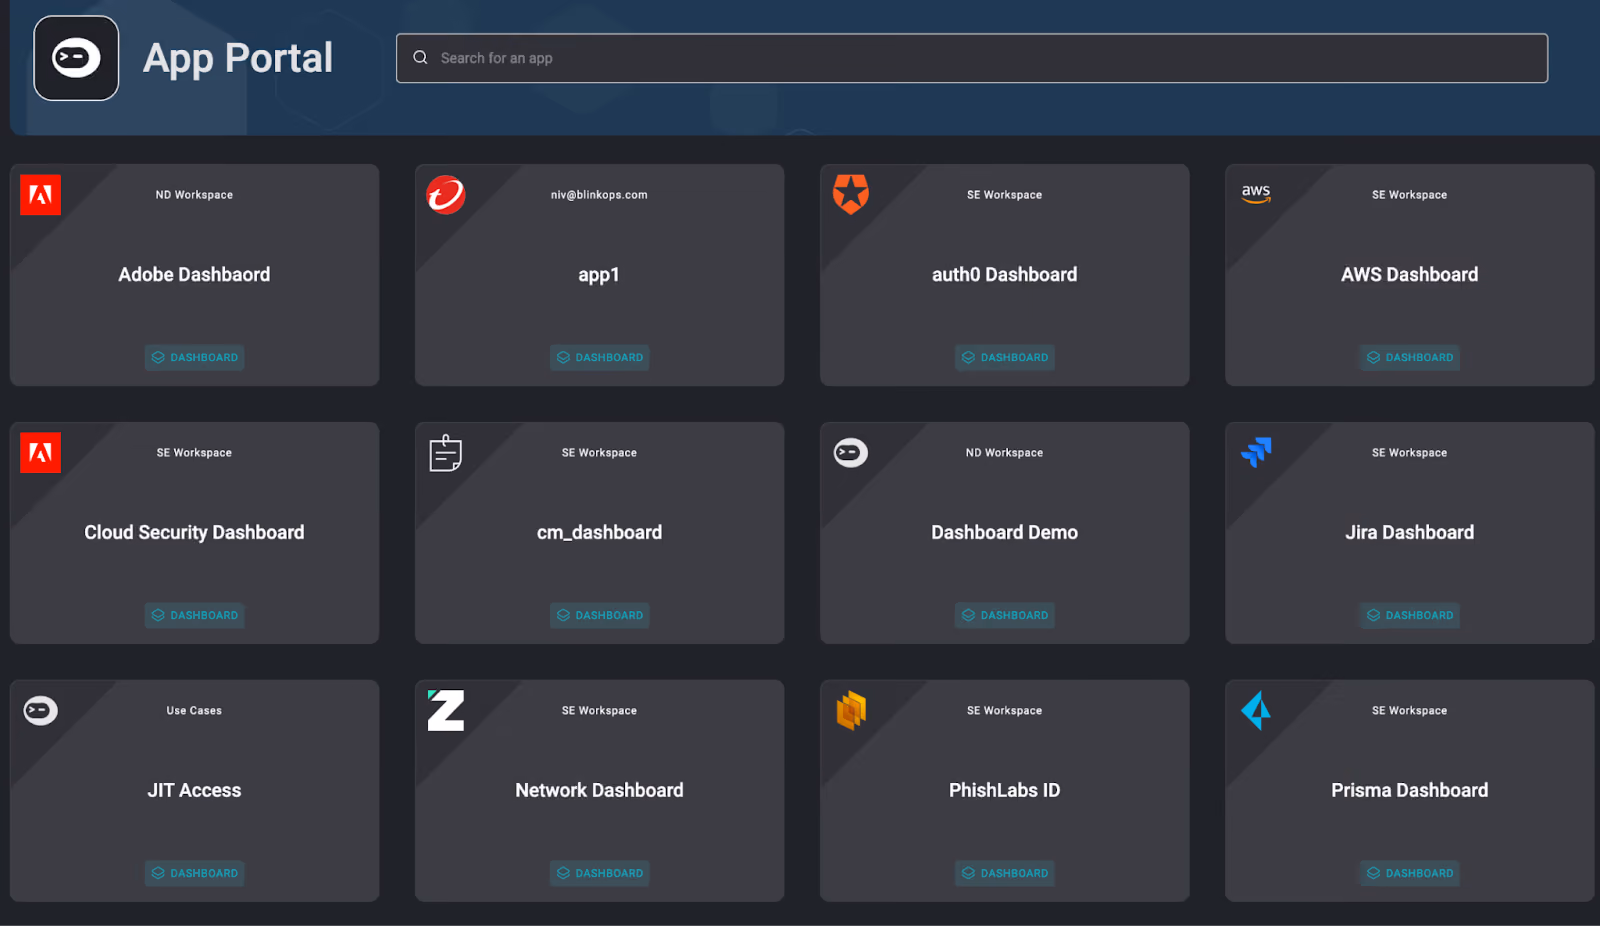Click the search magnifier icon

click(x=421, y=58)
